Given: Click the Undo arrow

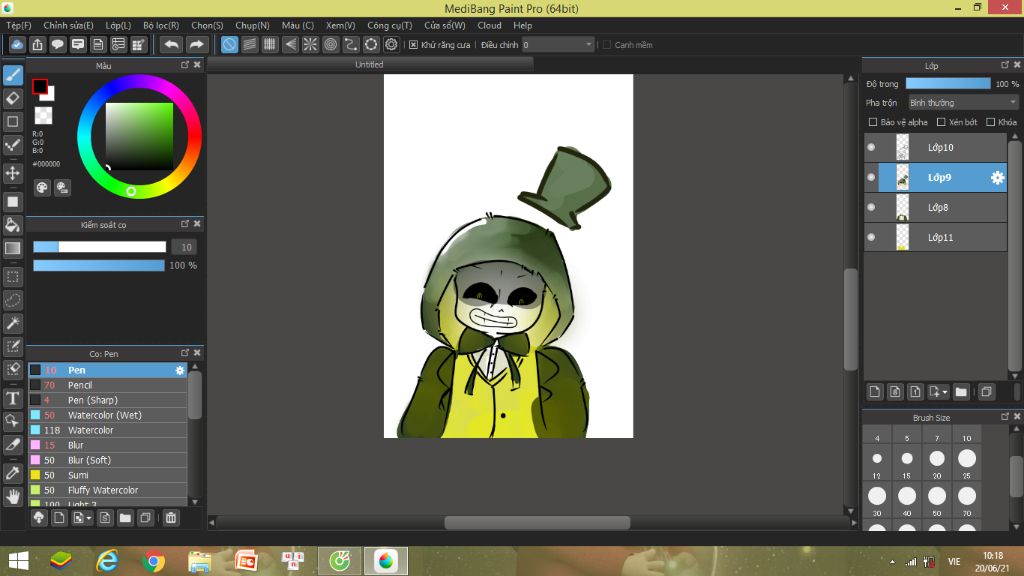Looking at the screenshot, I should [171, 44].
